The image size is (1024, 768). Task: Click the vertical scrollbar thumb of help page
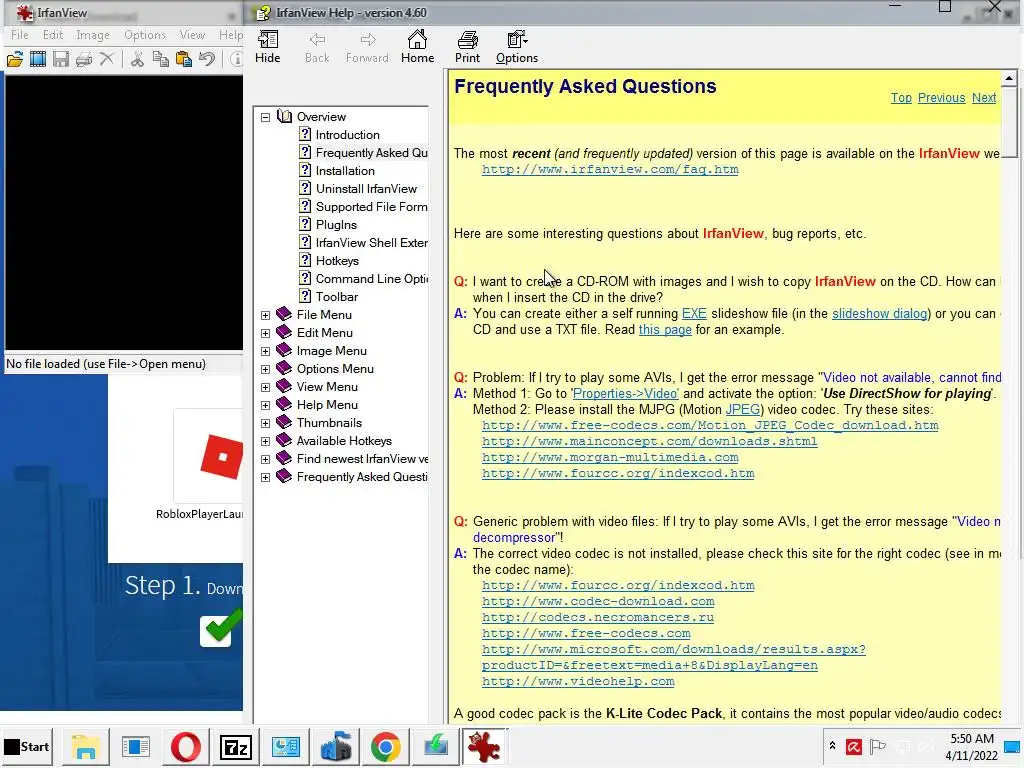[1009, 122]
